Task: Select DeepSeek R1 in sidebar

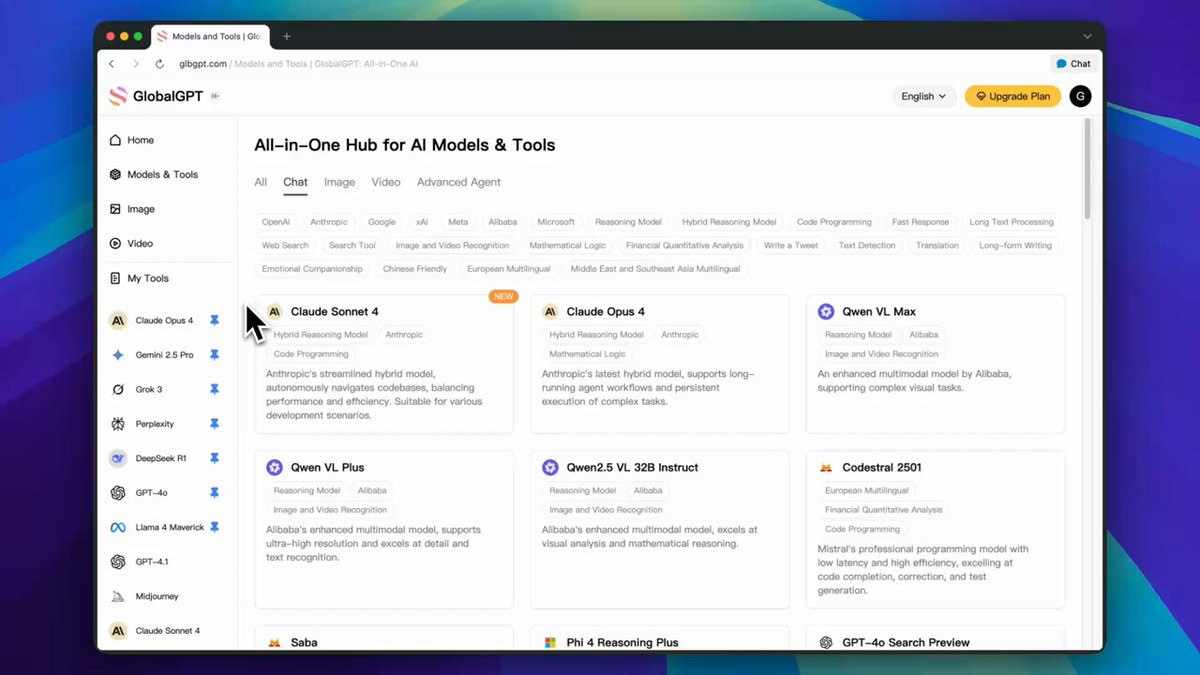Action: point(161,458)
